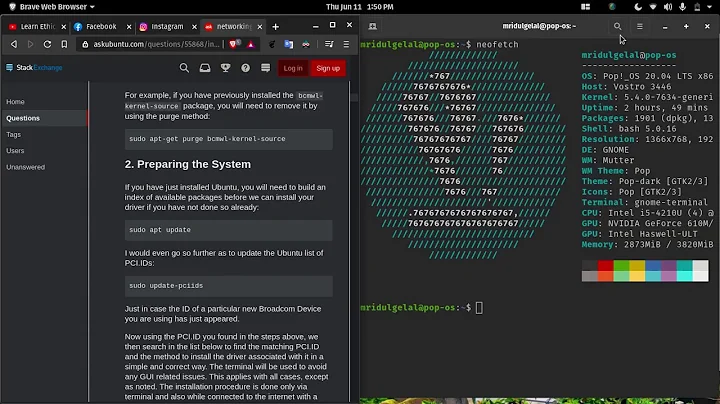Click the yellow color block in neofetch
The width and height of the screenshot is (720, 404).
tap(637, 265)
